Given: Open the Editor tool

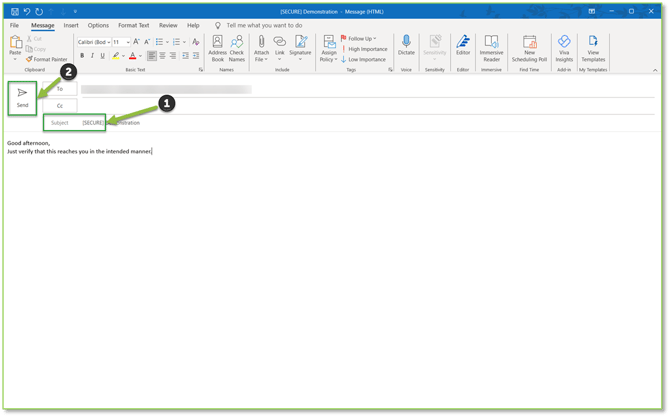Looking at the screenshot, I should click(463, 48).
